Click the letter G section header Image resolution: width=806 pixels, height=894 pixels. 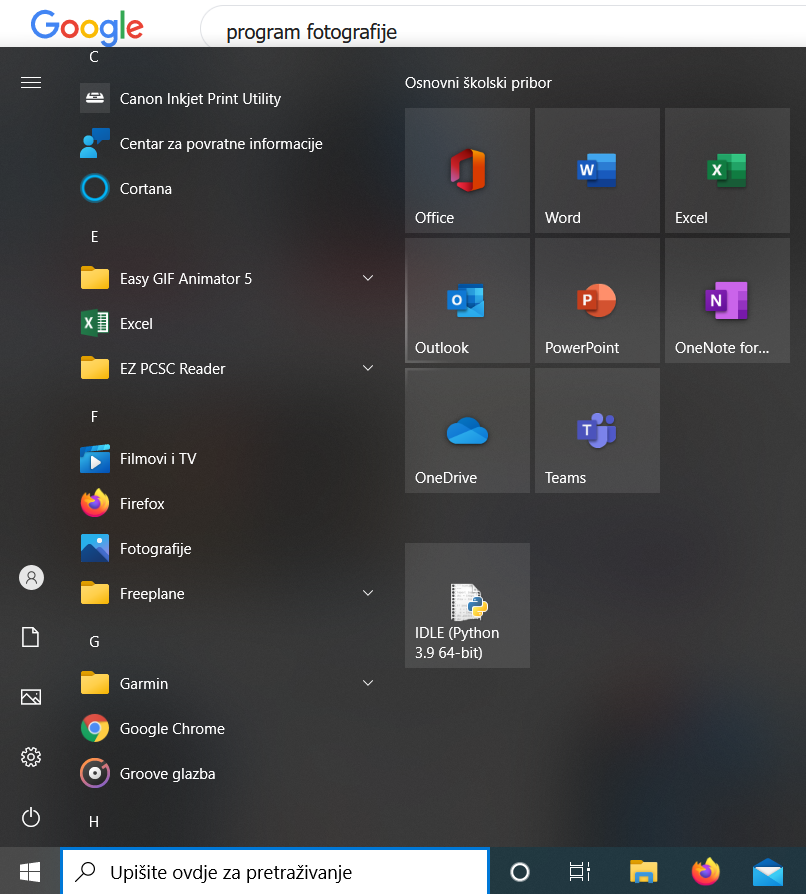[x=95, y=642]
